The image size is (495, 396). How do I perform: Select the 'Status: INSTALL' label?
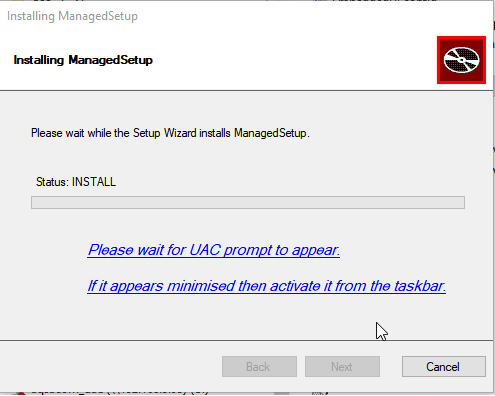click(x=76, y=182)
